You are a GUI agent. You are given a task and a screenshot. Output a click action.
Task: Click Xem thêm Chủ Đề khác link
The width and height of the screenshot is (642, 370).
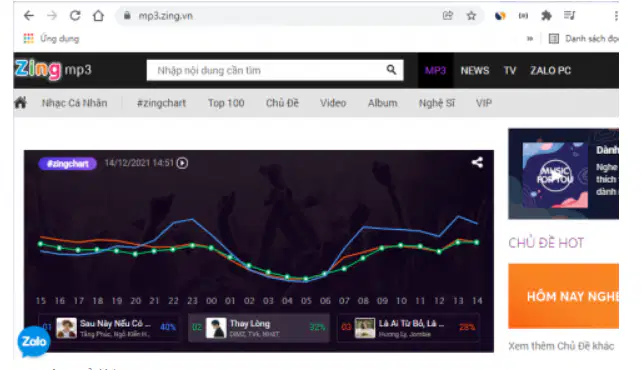[561, 346]
